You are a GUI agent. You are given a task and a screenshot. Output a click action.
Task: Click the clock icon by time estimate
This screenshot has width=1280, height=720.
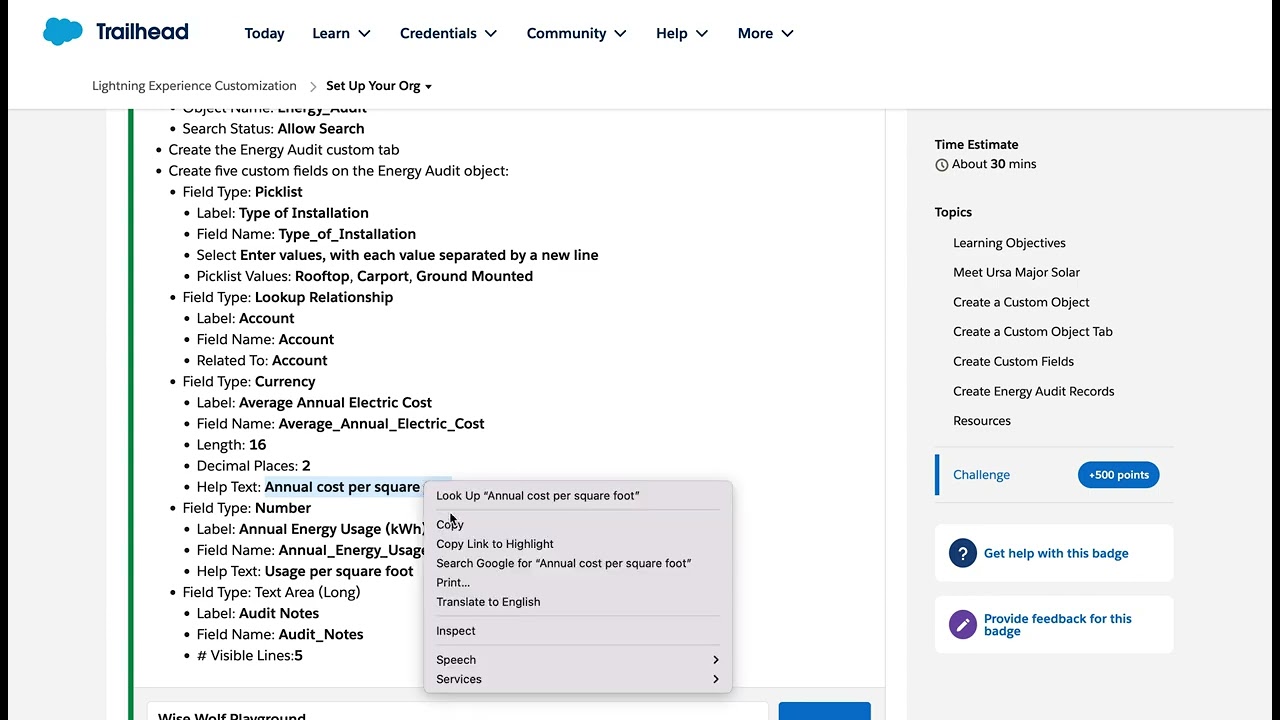pos(941,165)
